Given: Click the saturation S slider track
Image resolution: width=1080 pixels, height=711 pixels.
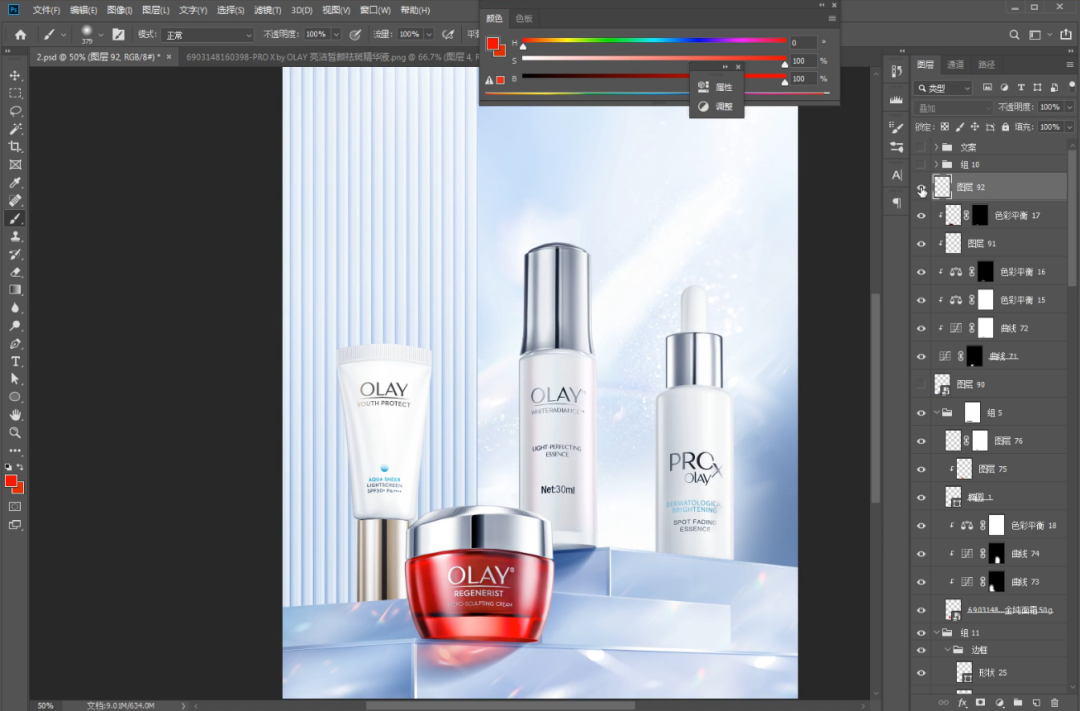Looking at the screenshot, I should [654, 59].
